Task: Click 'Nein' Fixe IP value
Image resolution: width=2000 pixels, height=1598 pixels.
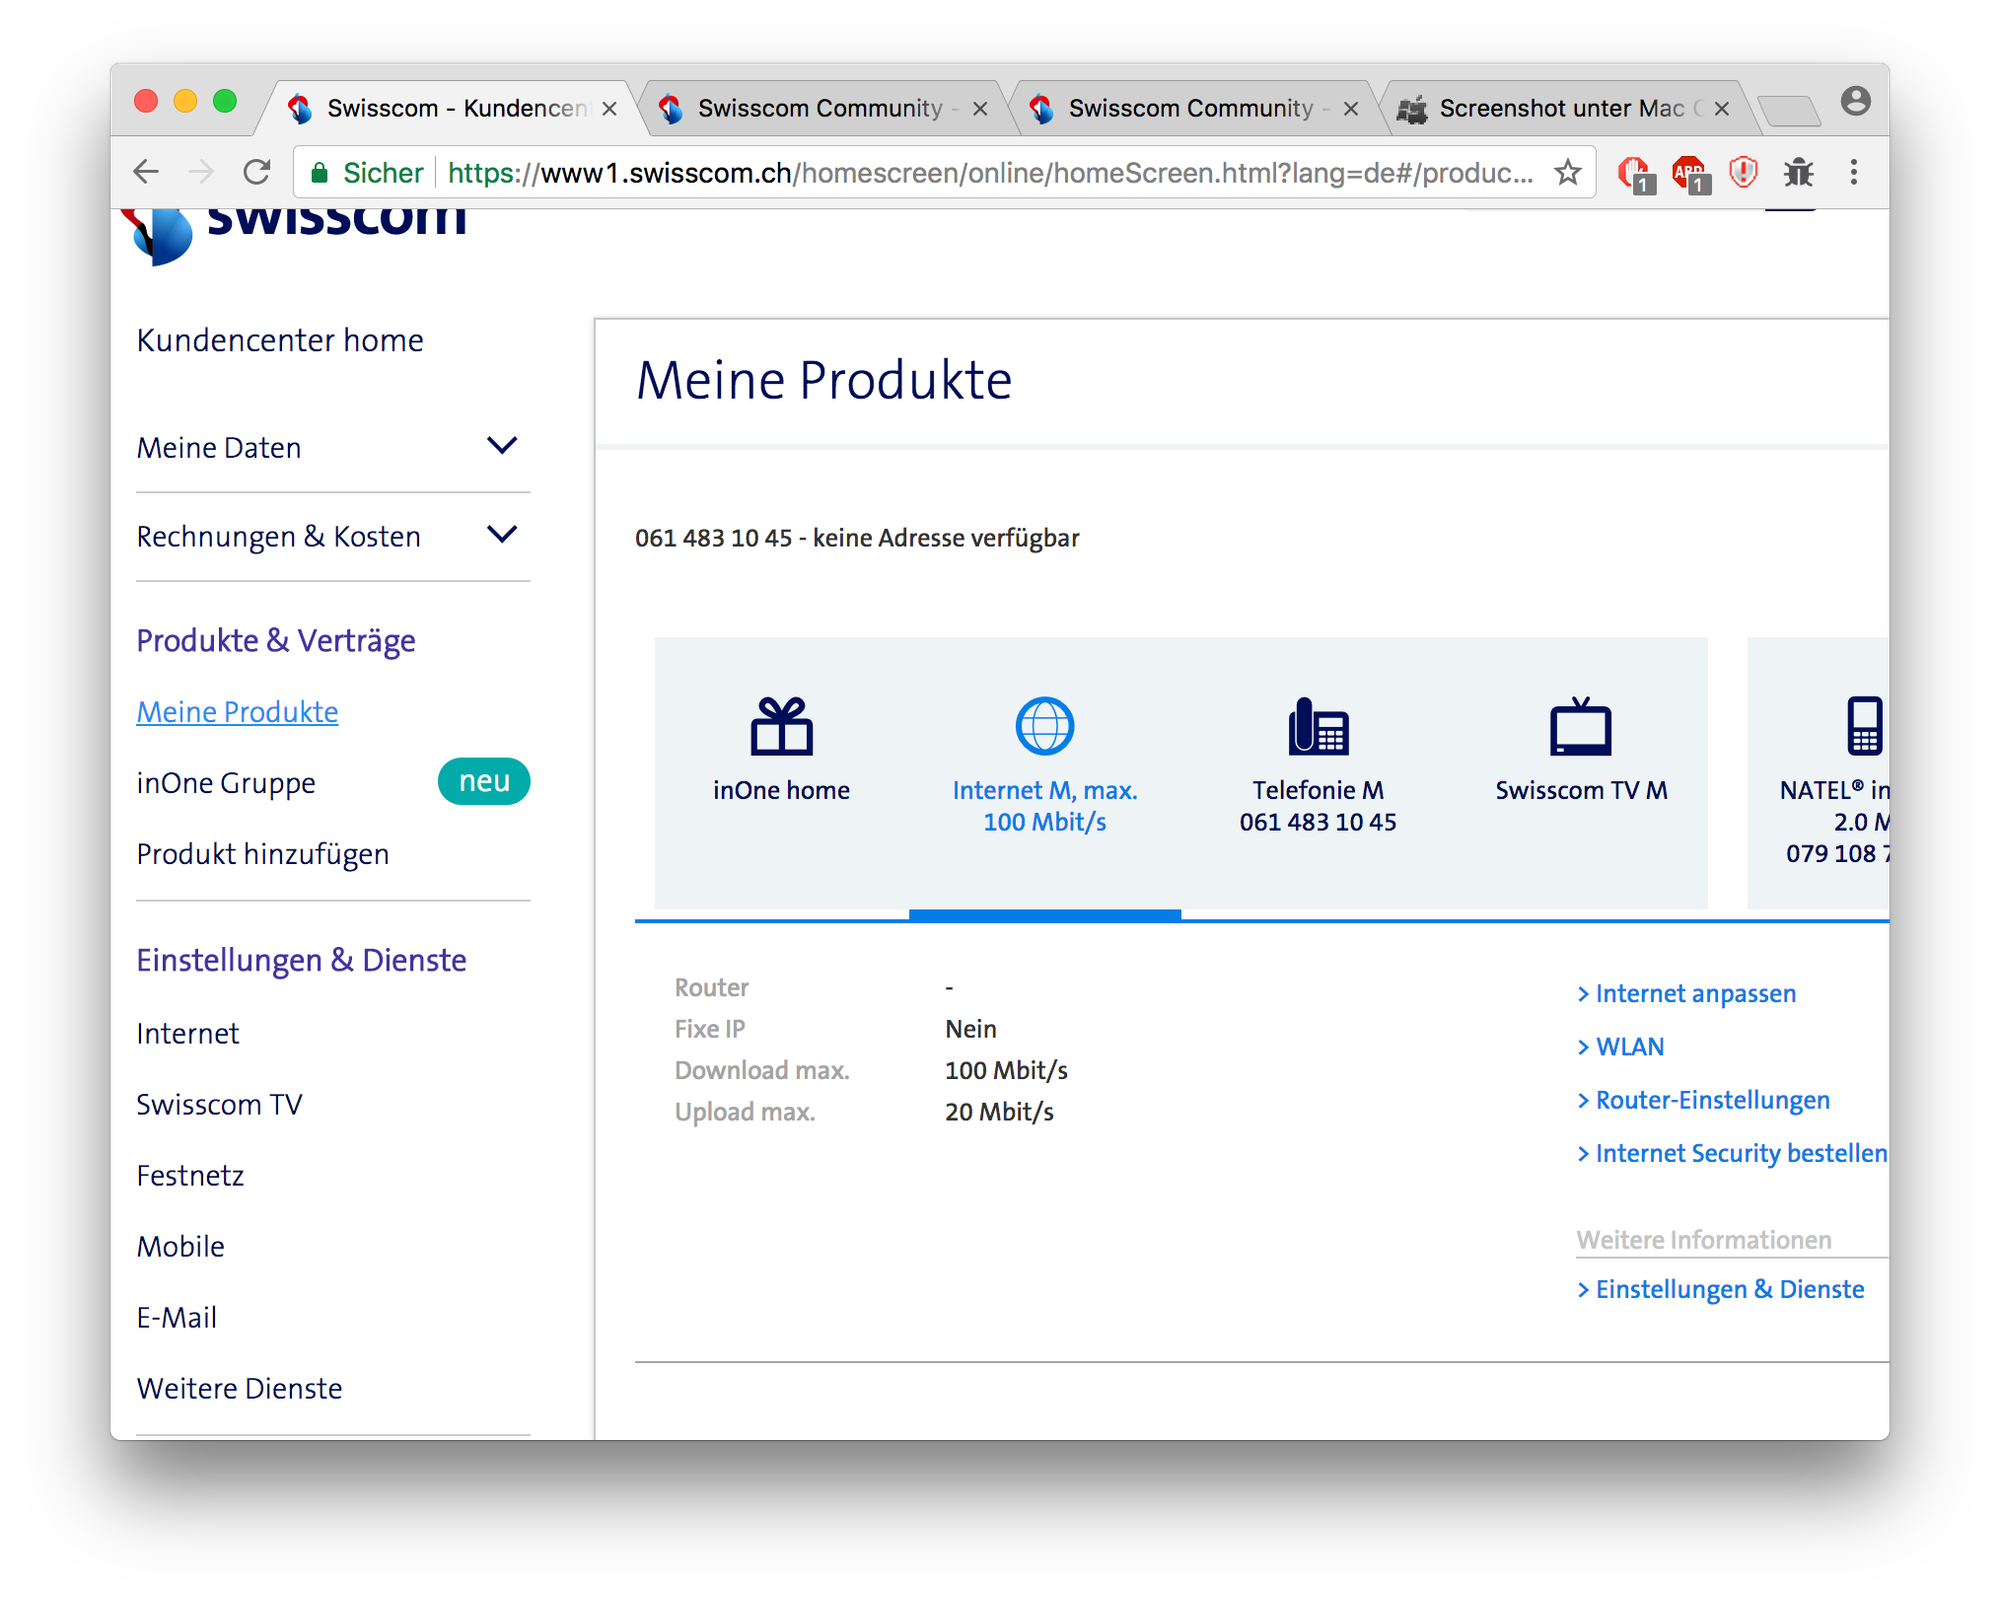Action: click(x=970, y=1029)
